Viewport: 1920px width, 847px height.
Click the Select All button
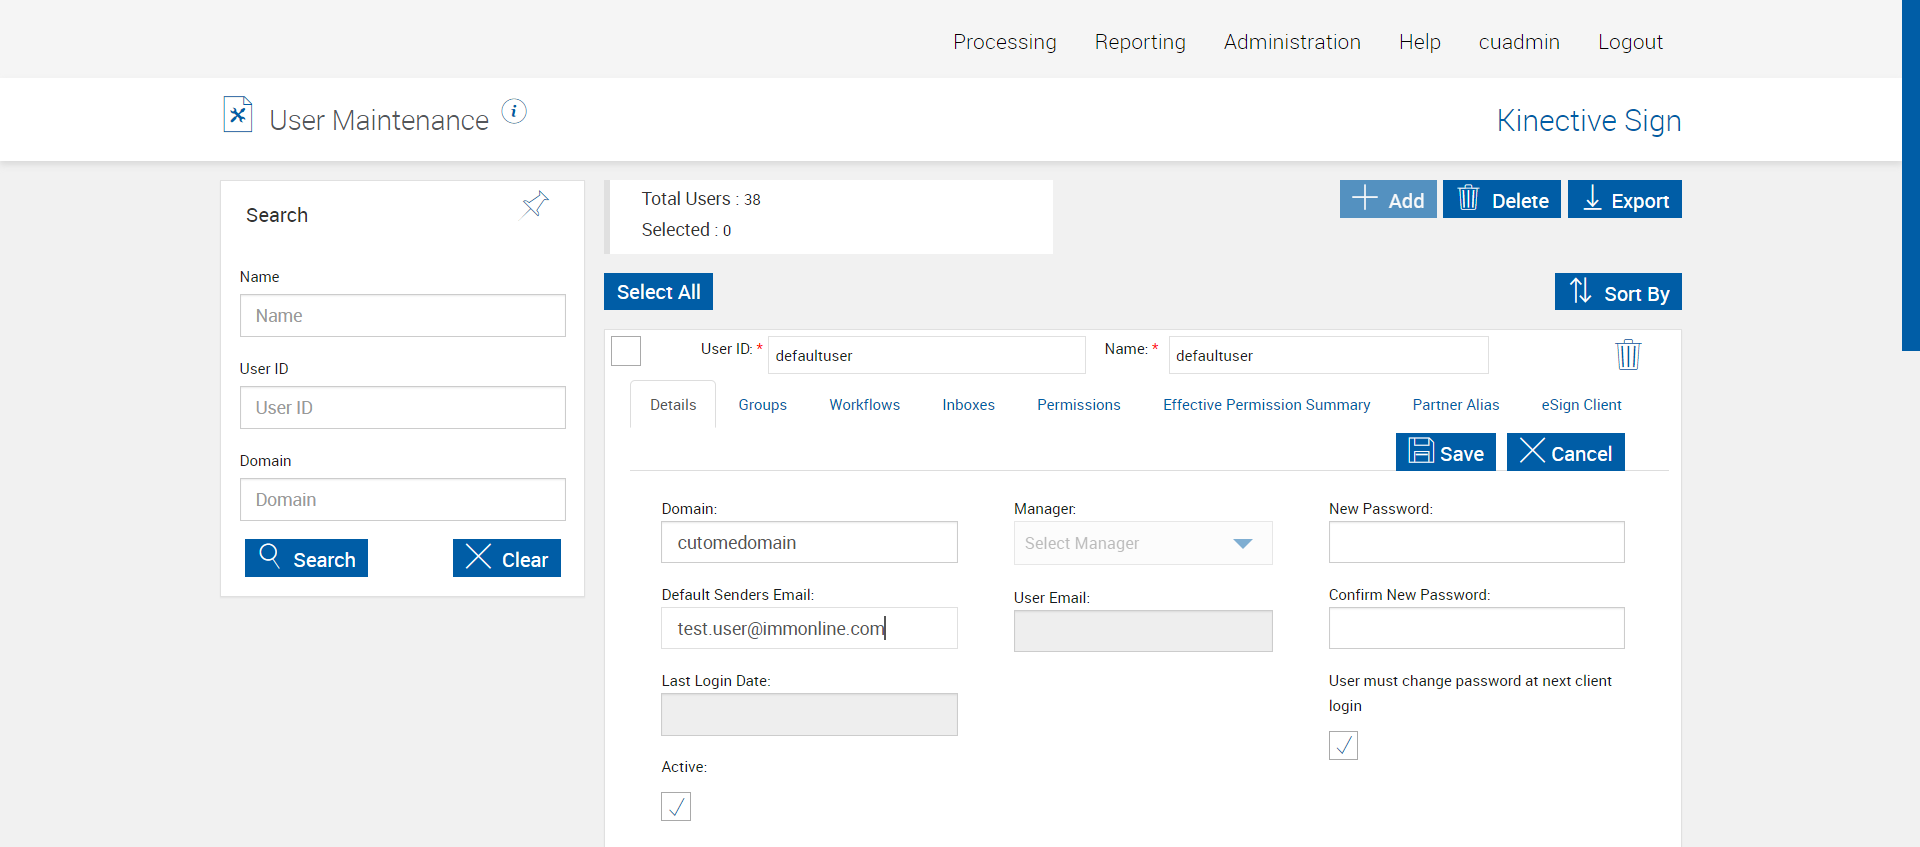click(x=658, y=292)
